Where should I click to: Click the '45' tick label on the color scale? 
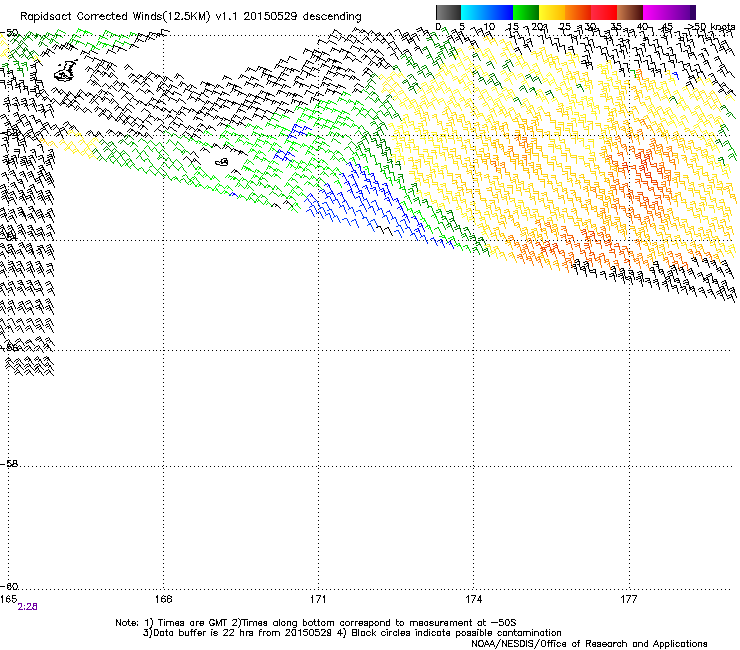point(667,27)
